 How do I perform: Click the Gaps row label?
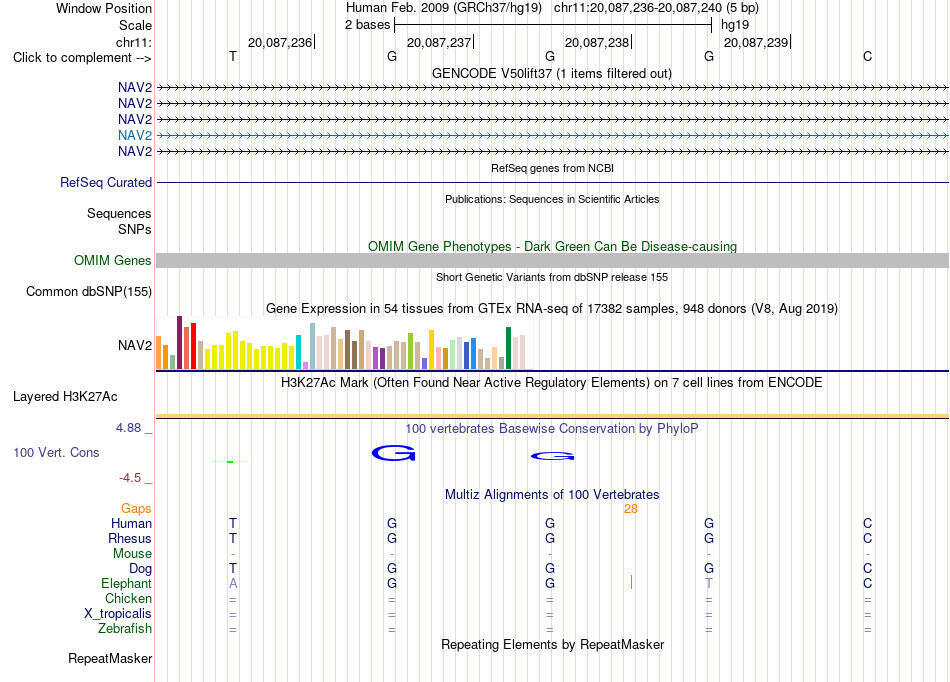point(136,509)
